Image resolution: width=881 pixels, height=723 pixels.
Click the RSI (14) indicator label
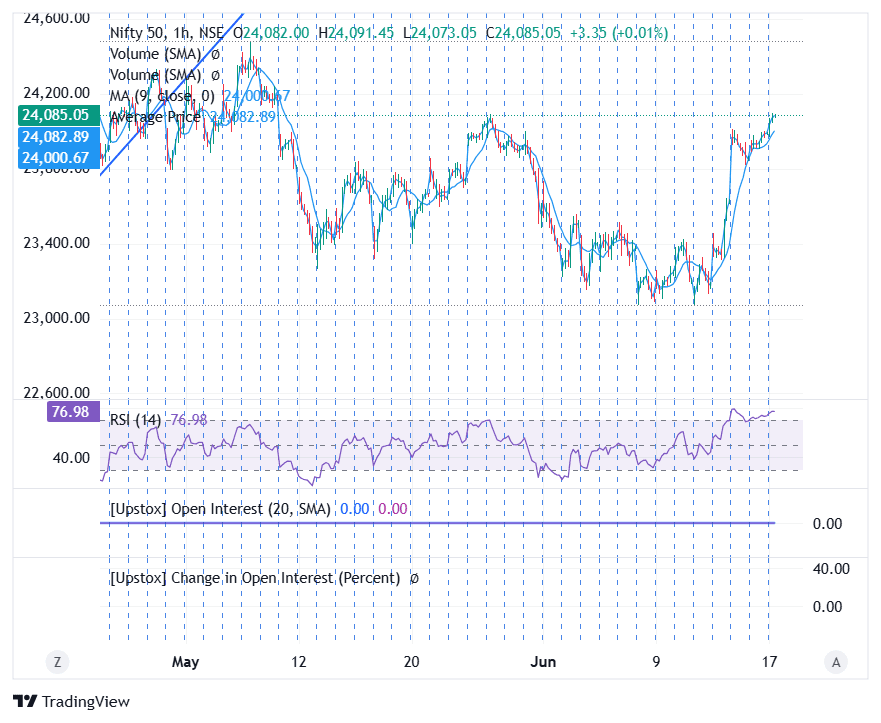pos(135,420)
